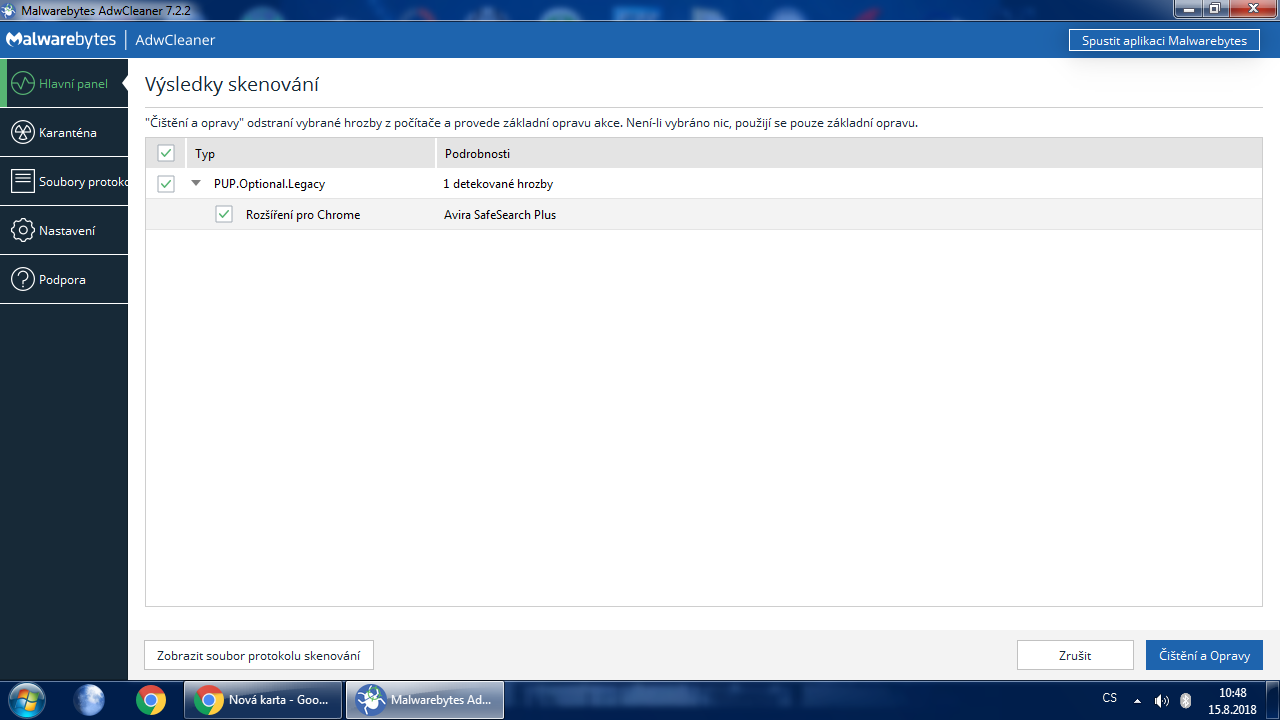
Task: Open the Podpora support section
Action: [64, 280]
